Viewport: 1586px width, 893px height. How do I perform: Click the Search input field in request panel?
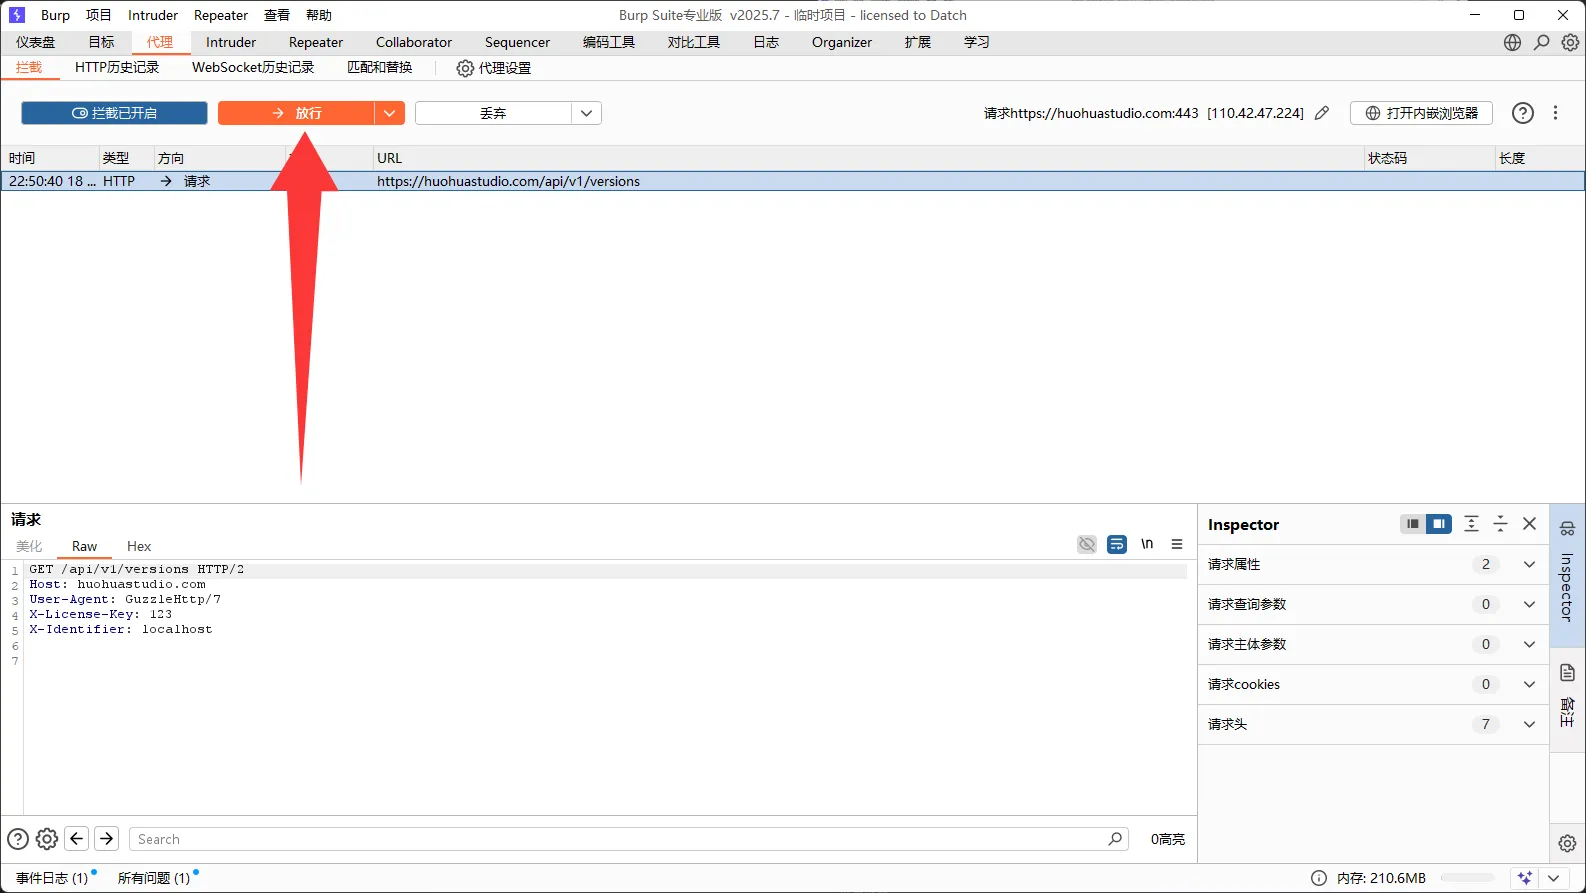pyautogui.click(x=620, y=839)
